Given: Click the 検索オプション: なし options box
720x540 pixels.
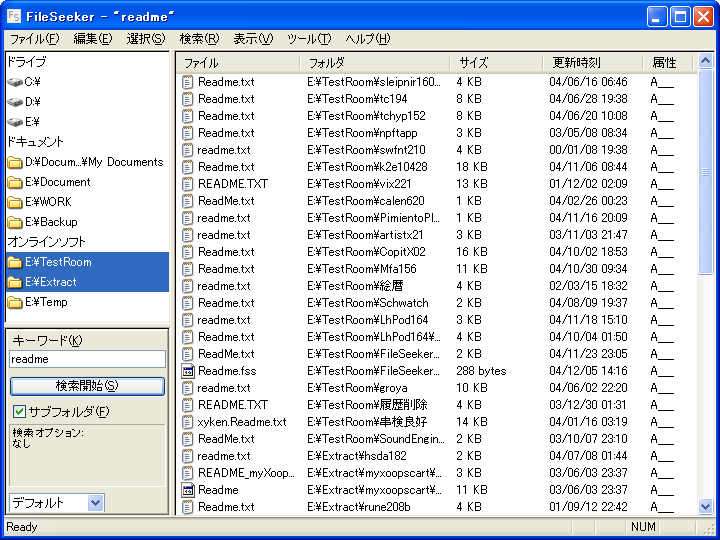Looking at the screenshot, I should tap(87, 456).
